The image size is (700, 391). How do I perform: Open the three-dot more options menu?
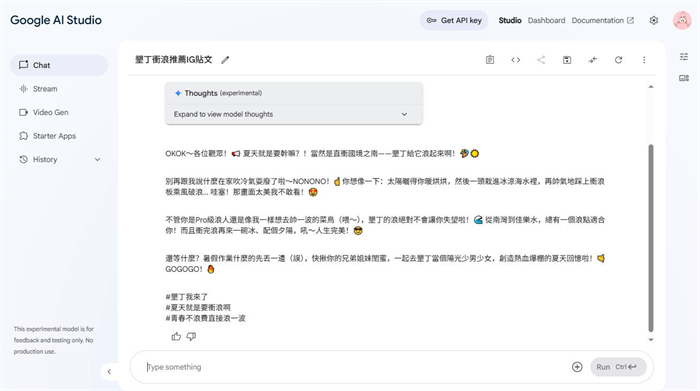[644, 60]
